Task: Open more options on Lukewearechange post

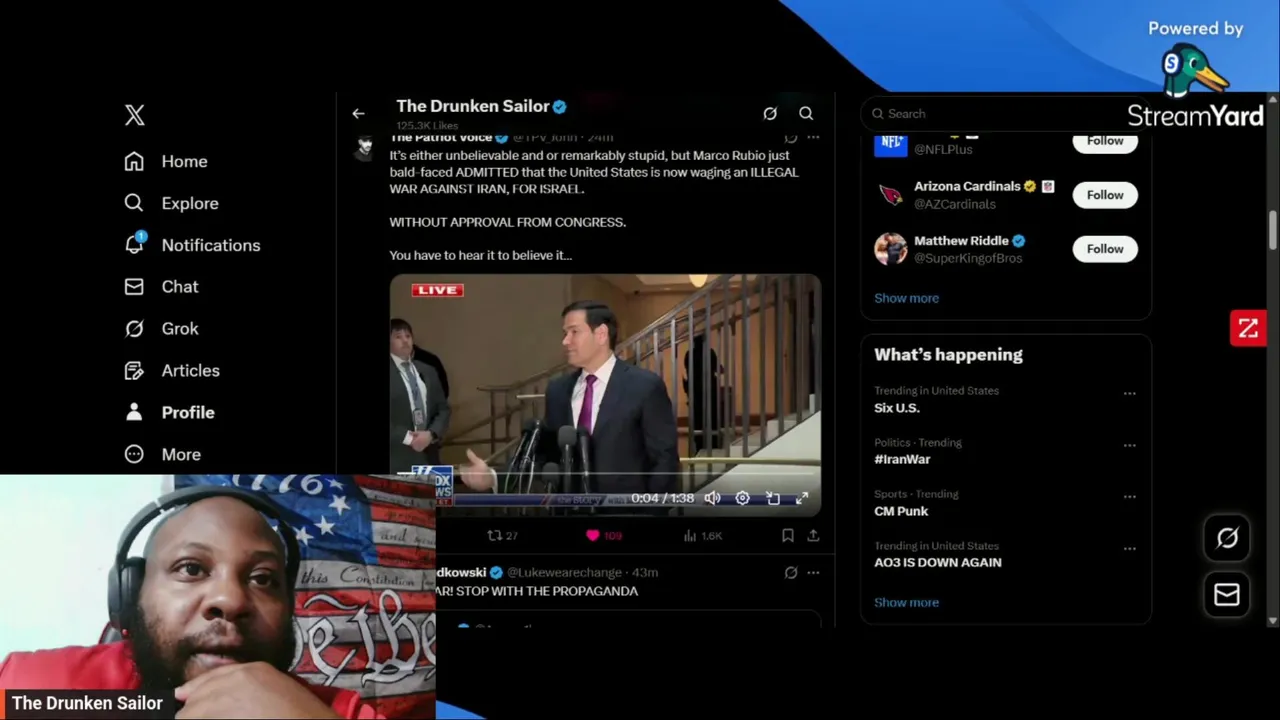Action: 813,573
